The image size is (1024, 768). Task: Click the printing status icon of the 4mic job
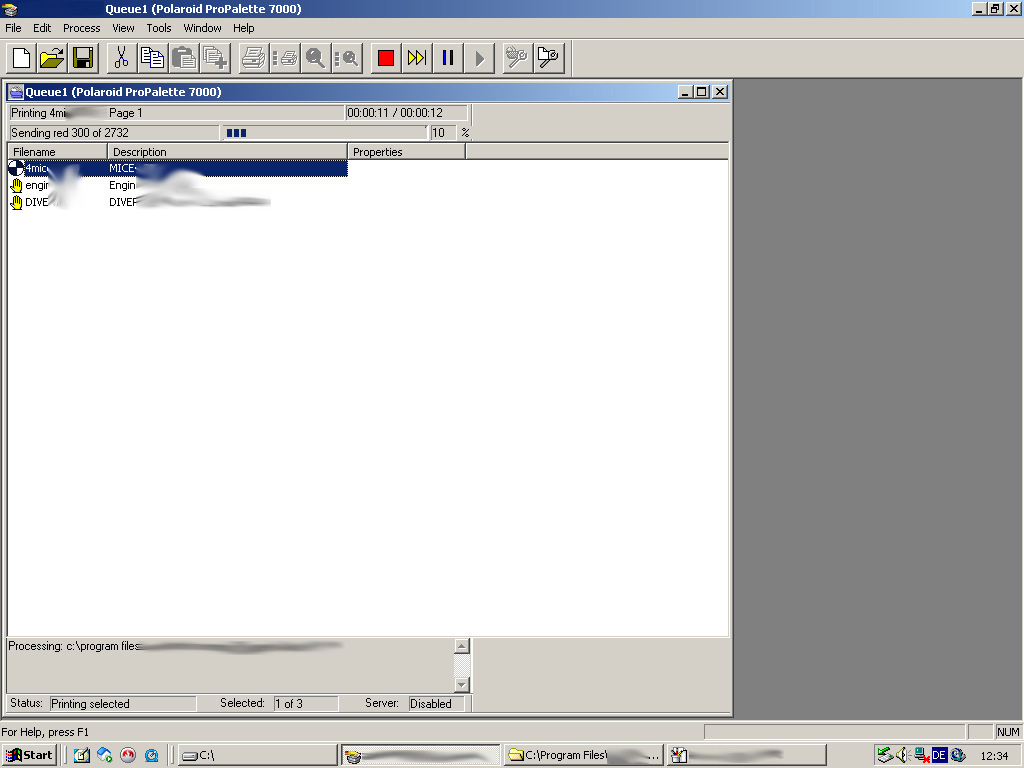coord(16,168)
